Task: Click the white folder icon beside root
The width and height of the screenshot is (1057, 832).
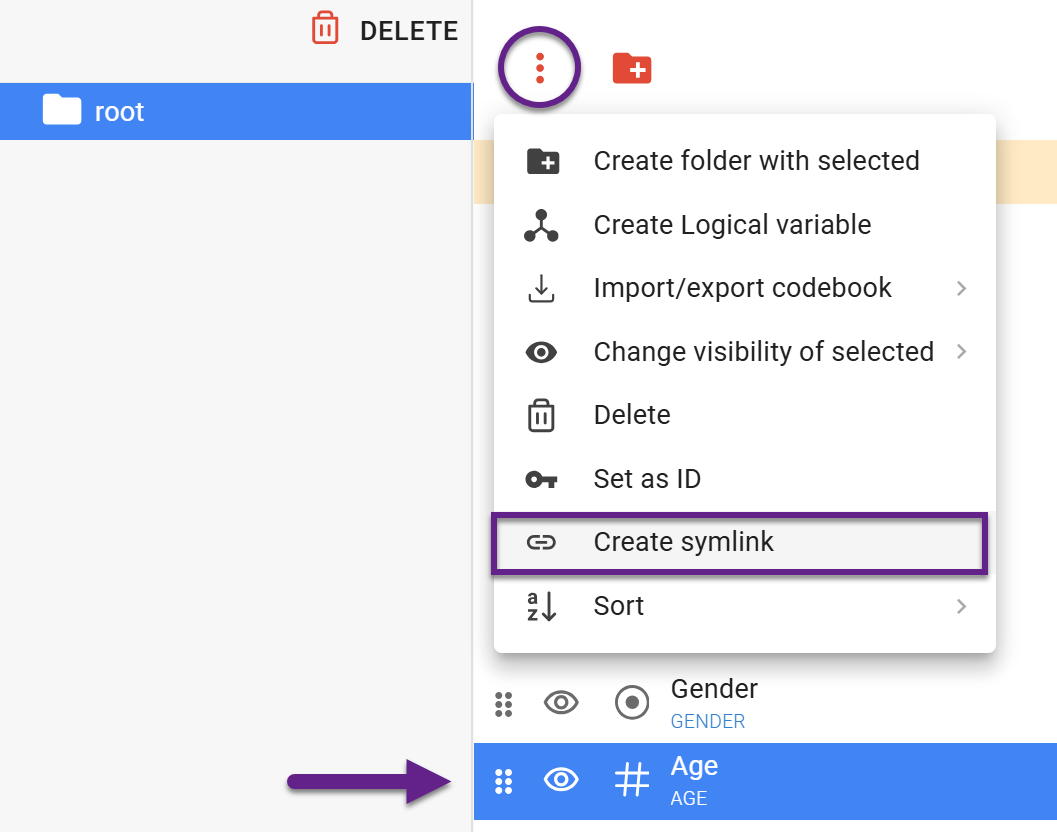Action: pos(62,110)
